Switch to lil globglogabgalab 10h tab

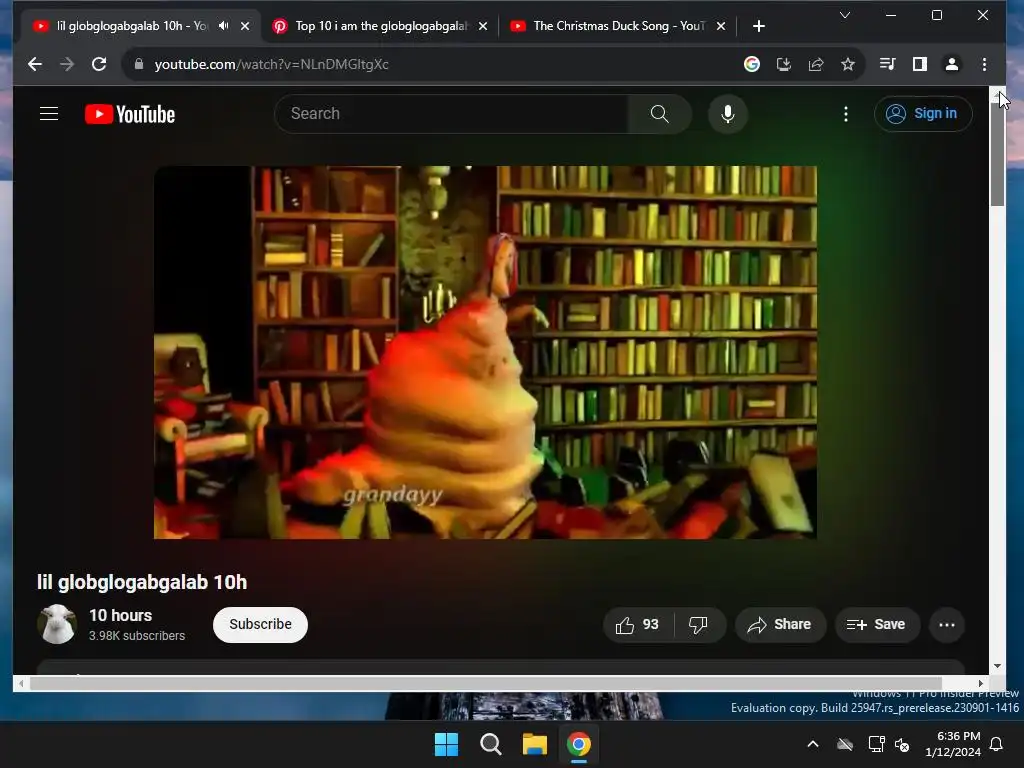click(131, 26)
